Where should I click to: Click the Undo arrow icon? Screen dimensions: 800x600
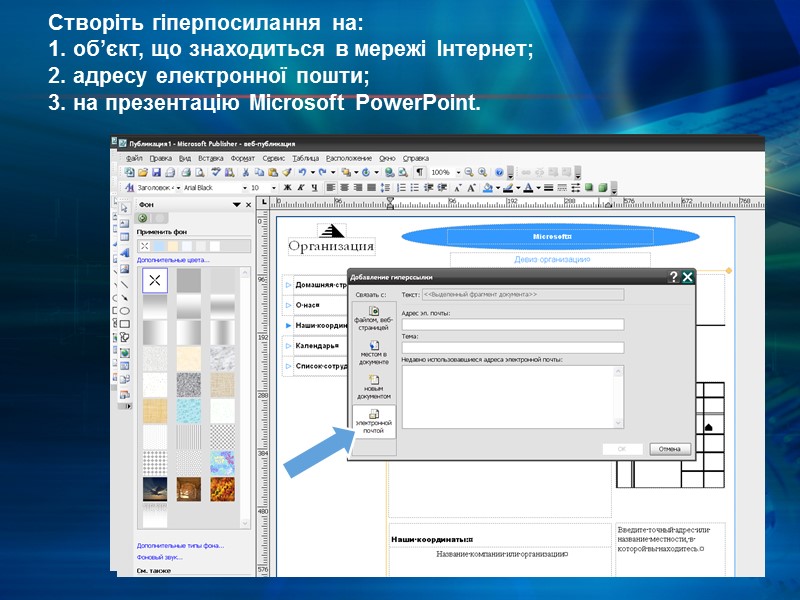coord(302,172)
